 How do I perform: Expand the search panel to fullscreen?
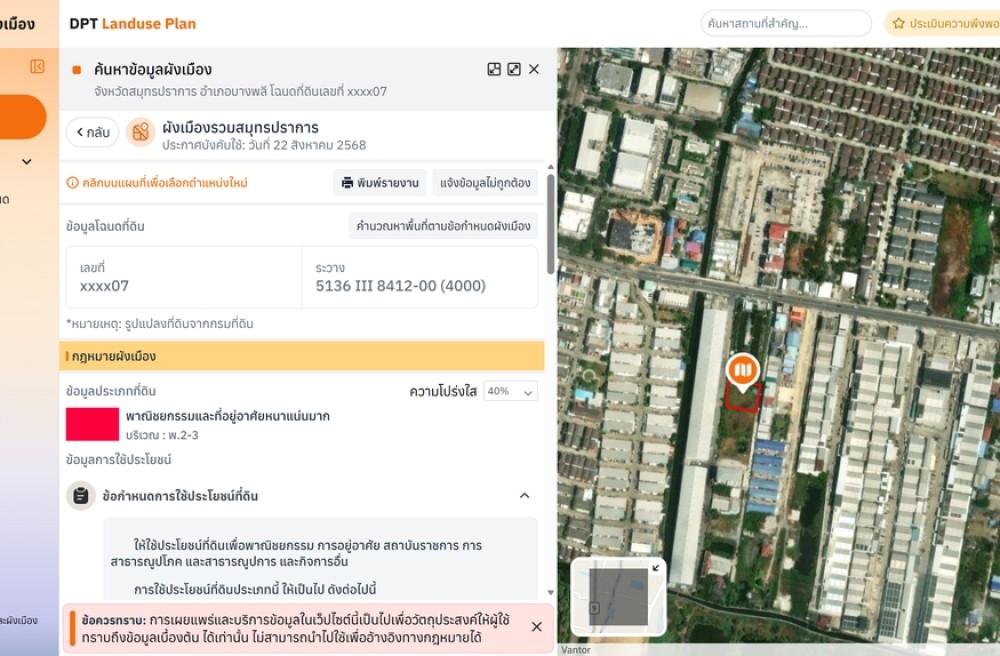[x=514, y=69]
